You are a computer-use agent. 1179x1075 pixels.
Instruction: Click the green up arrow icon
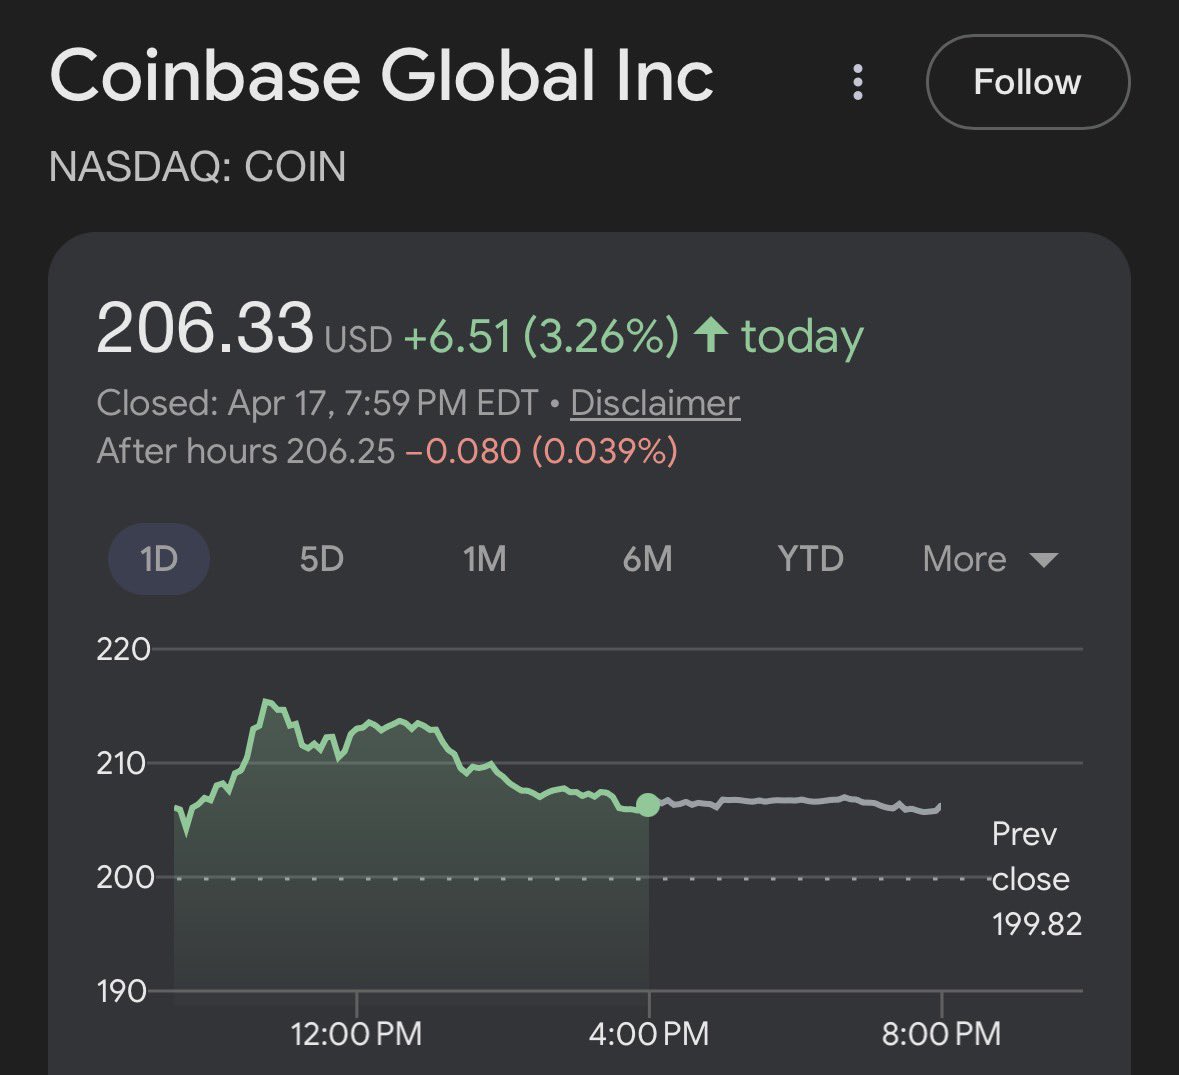point(710,335)
